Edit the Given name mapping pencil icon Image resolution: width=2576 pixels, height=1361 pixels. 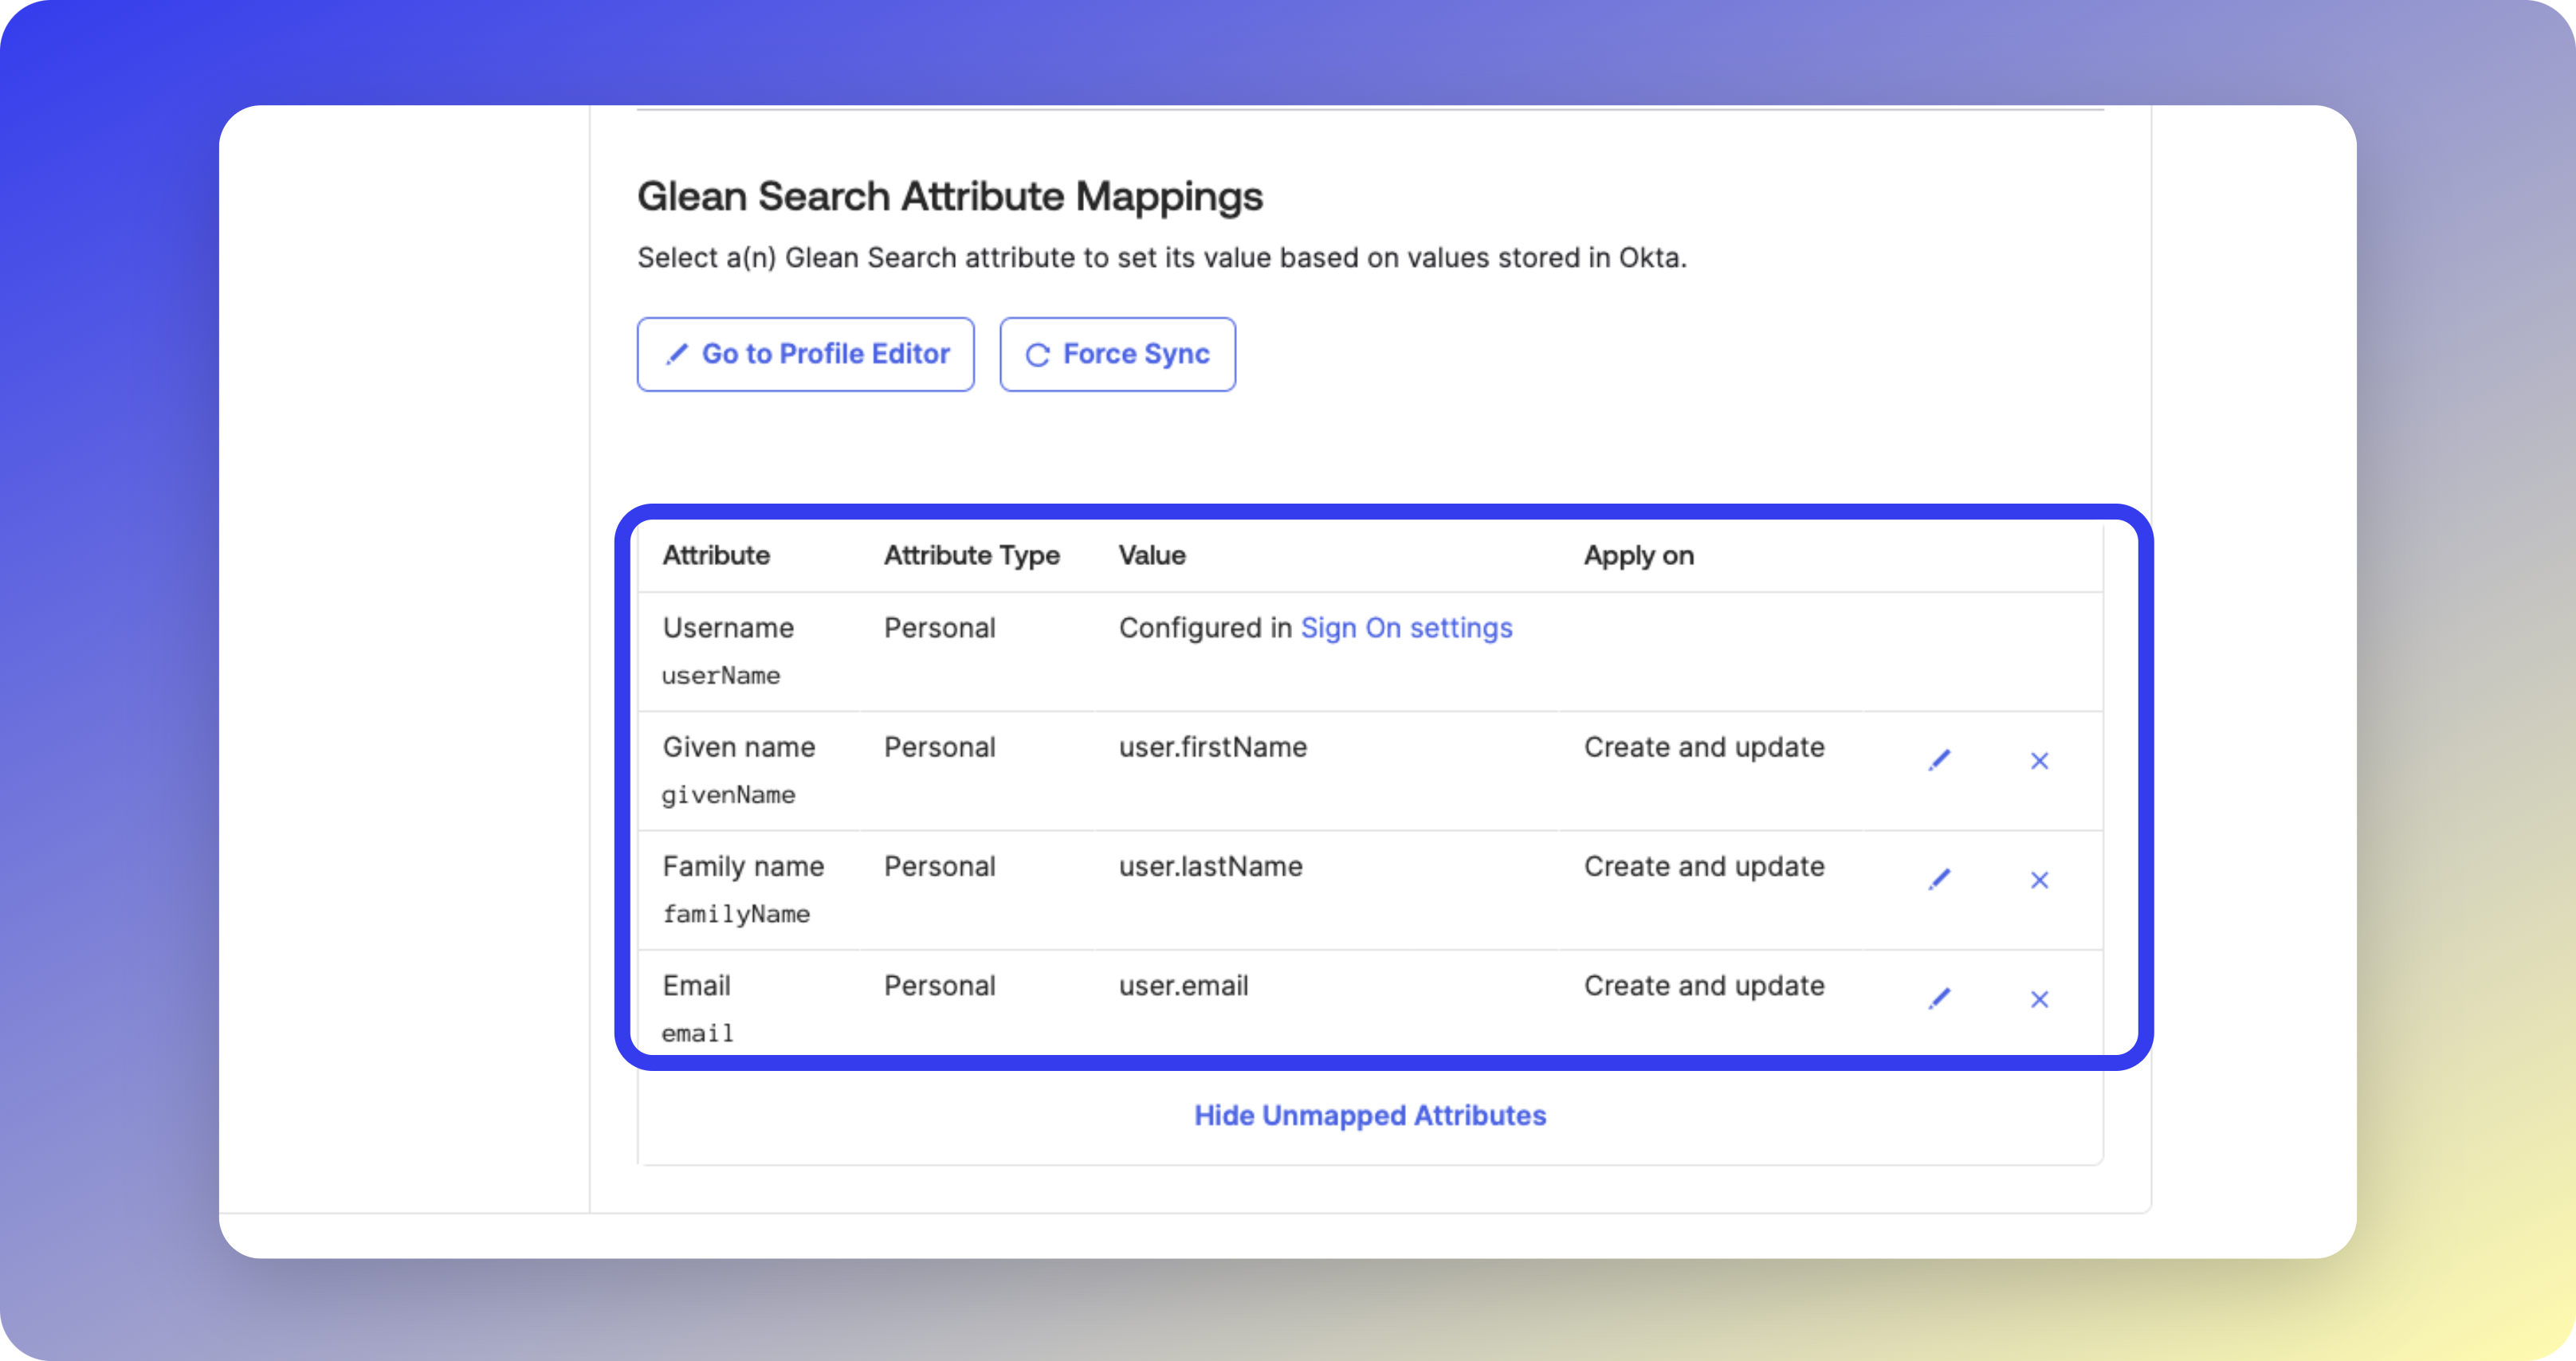1939,761
